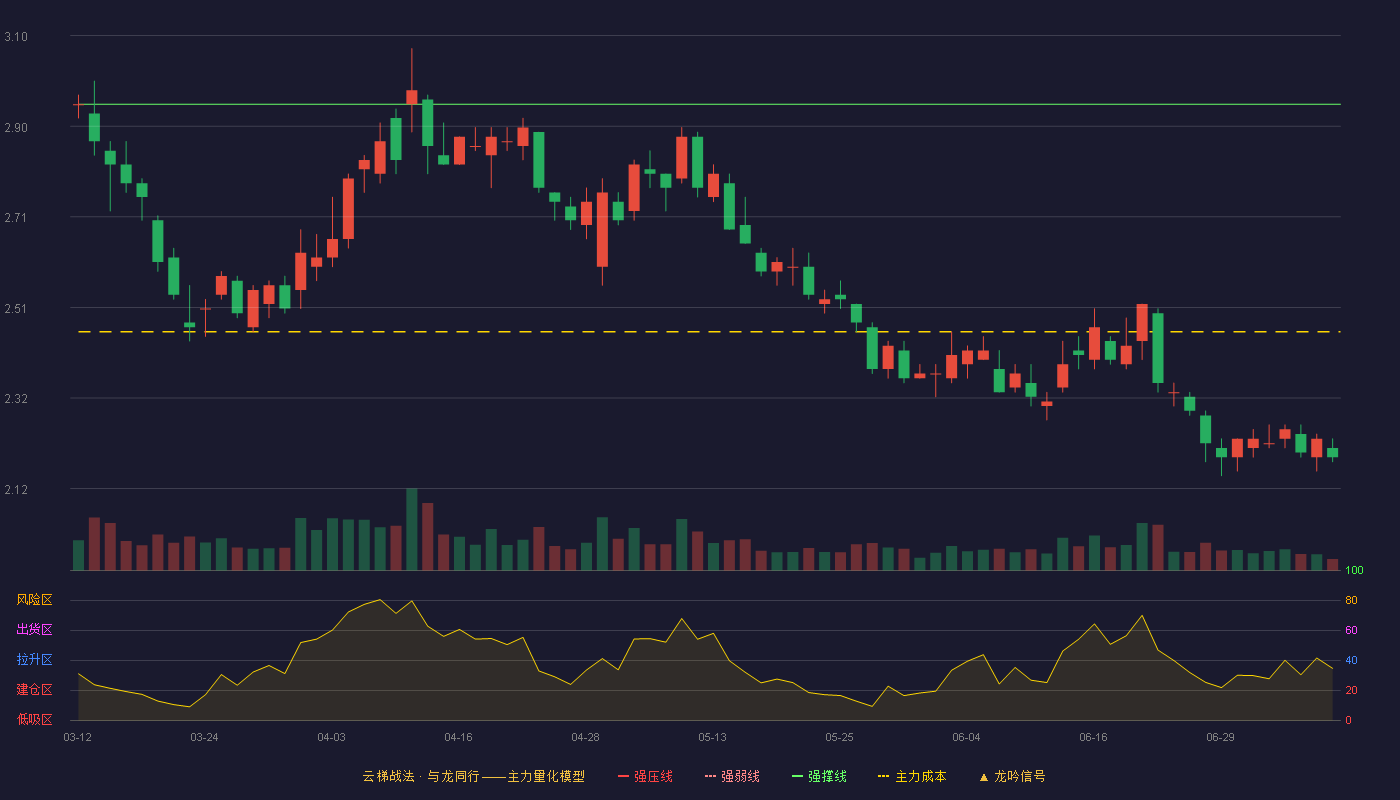
Task: Toggle the 龙吟信号 triangle legend item
Action: click(1012, 776)
